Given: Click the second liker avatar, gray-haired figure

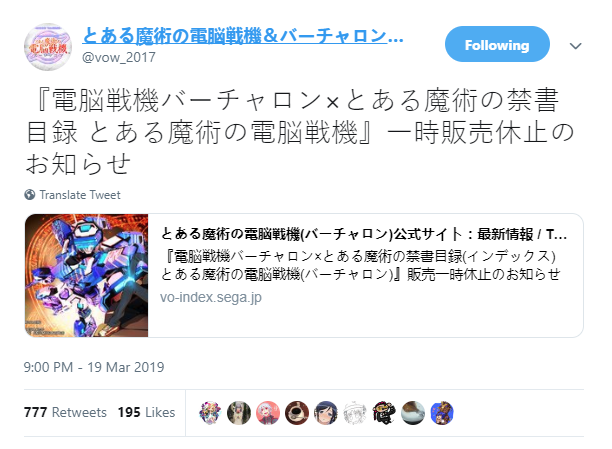Looking at the screenshot, I should (x=239, y=413).
